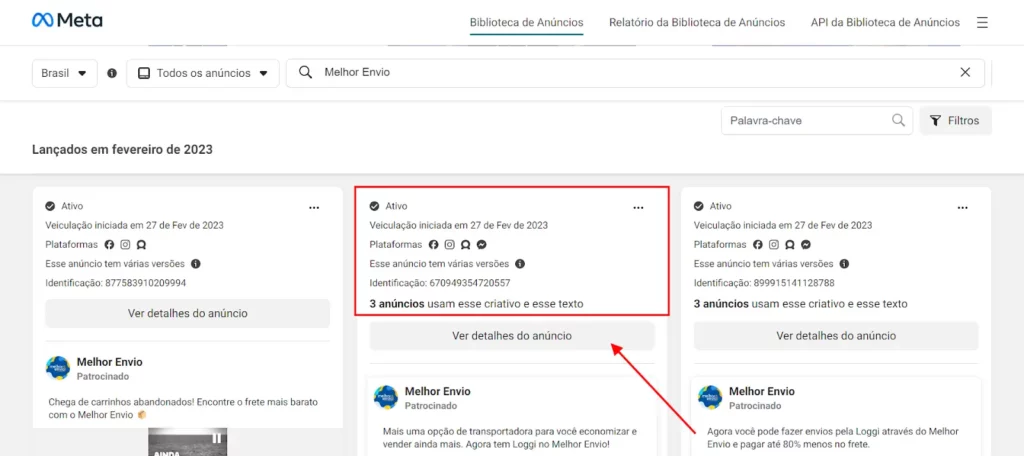Click Ativo check icon on ad 877583910209994
The height and width of the screenshot is (456, 1024).
50,206
